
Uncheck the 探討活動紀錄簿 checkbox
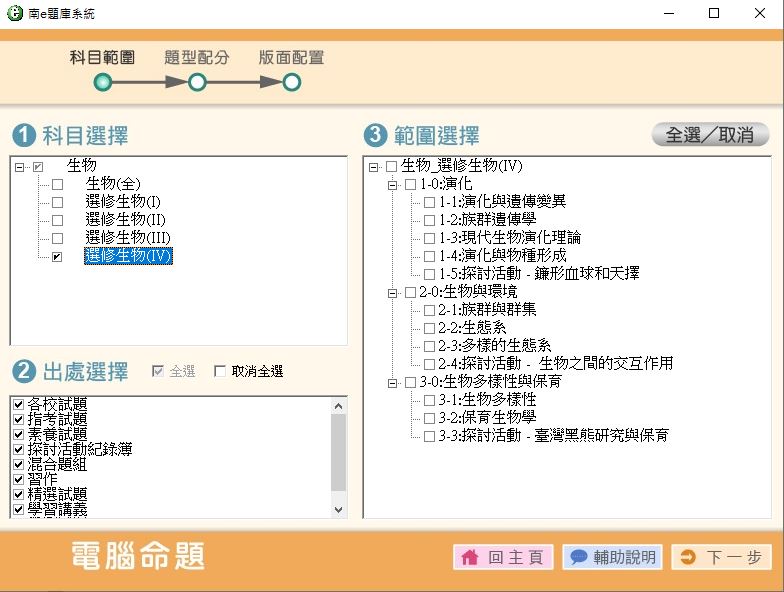coord(18,449)
